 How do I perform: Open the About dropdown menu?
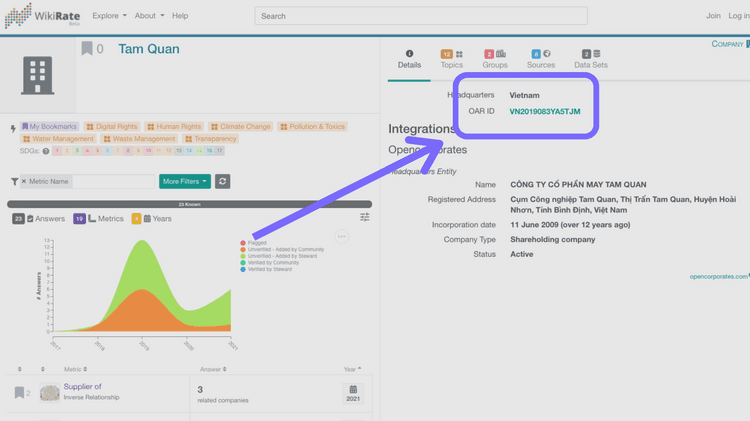pos(149,16)
